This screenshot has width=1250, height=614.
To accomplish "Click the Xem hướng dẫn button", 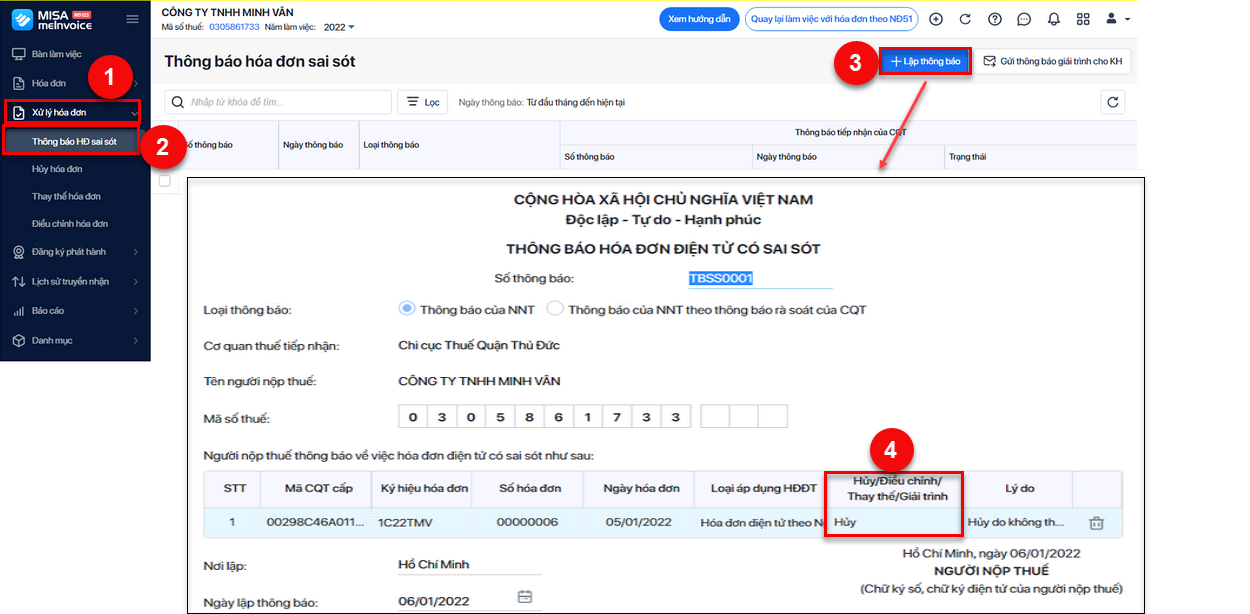I will [699, 19].
